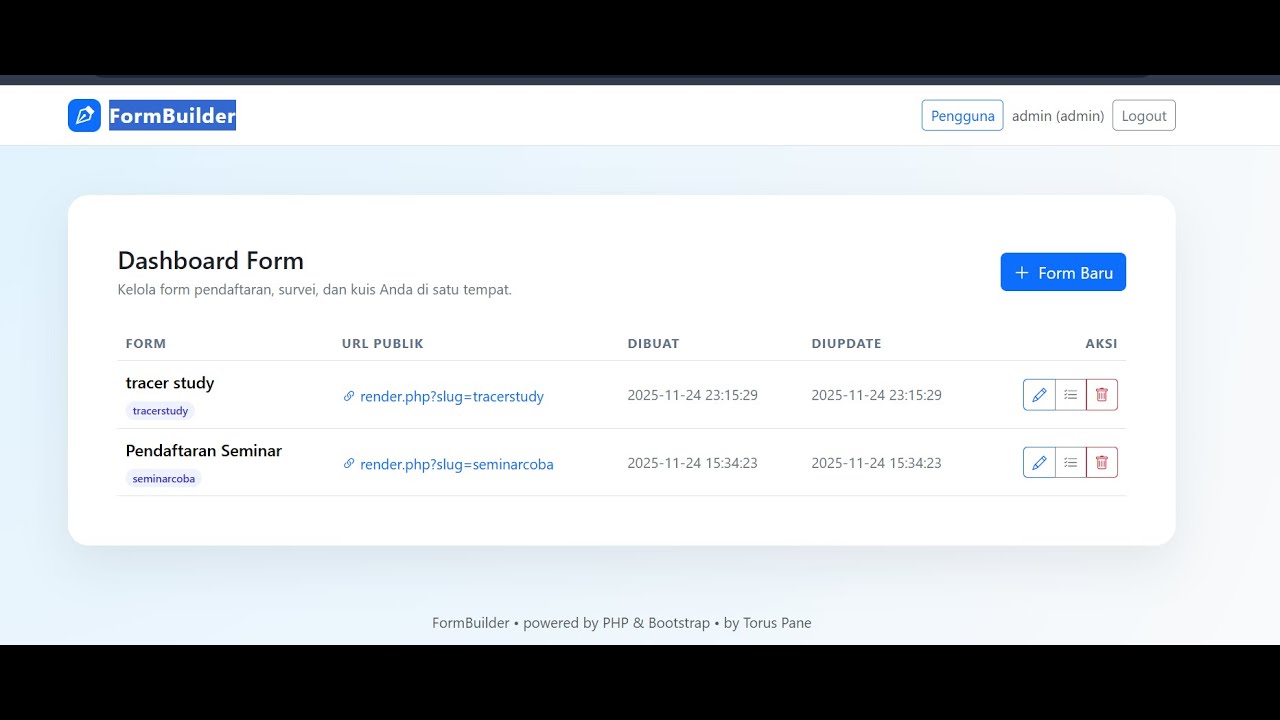
Task: Click the DIBUAT column header
Action: point(653,343)
